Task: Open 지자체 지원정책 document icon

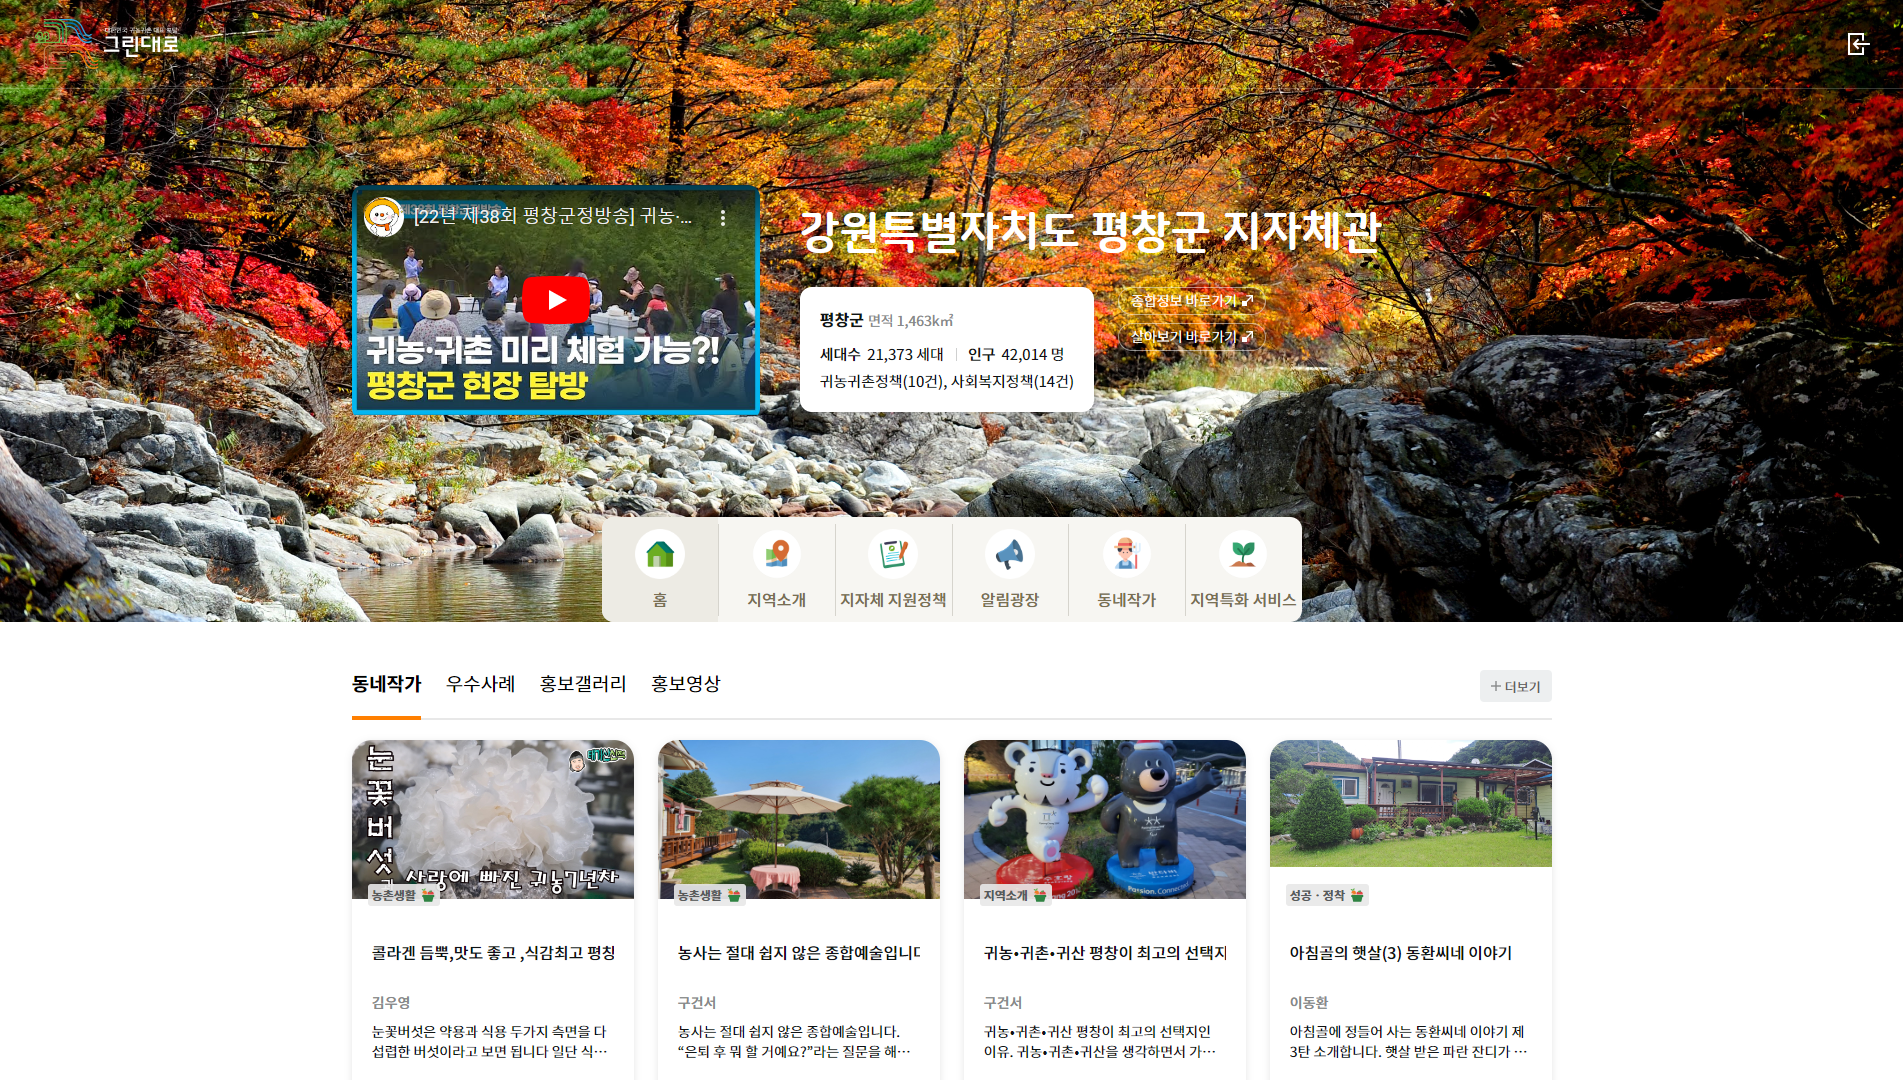Action: pos(892,554)
